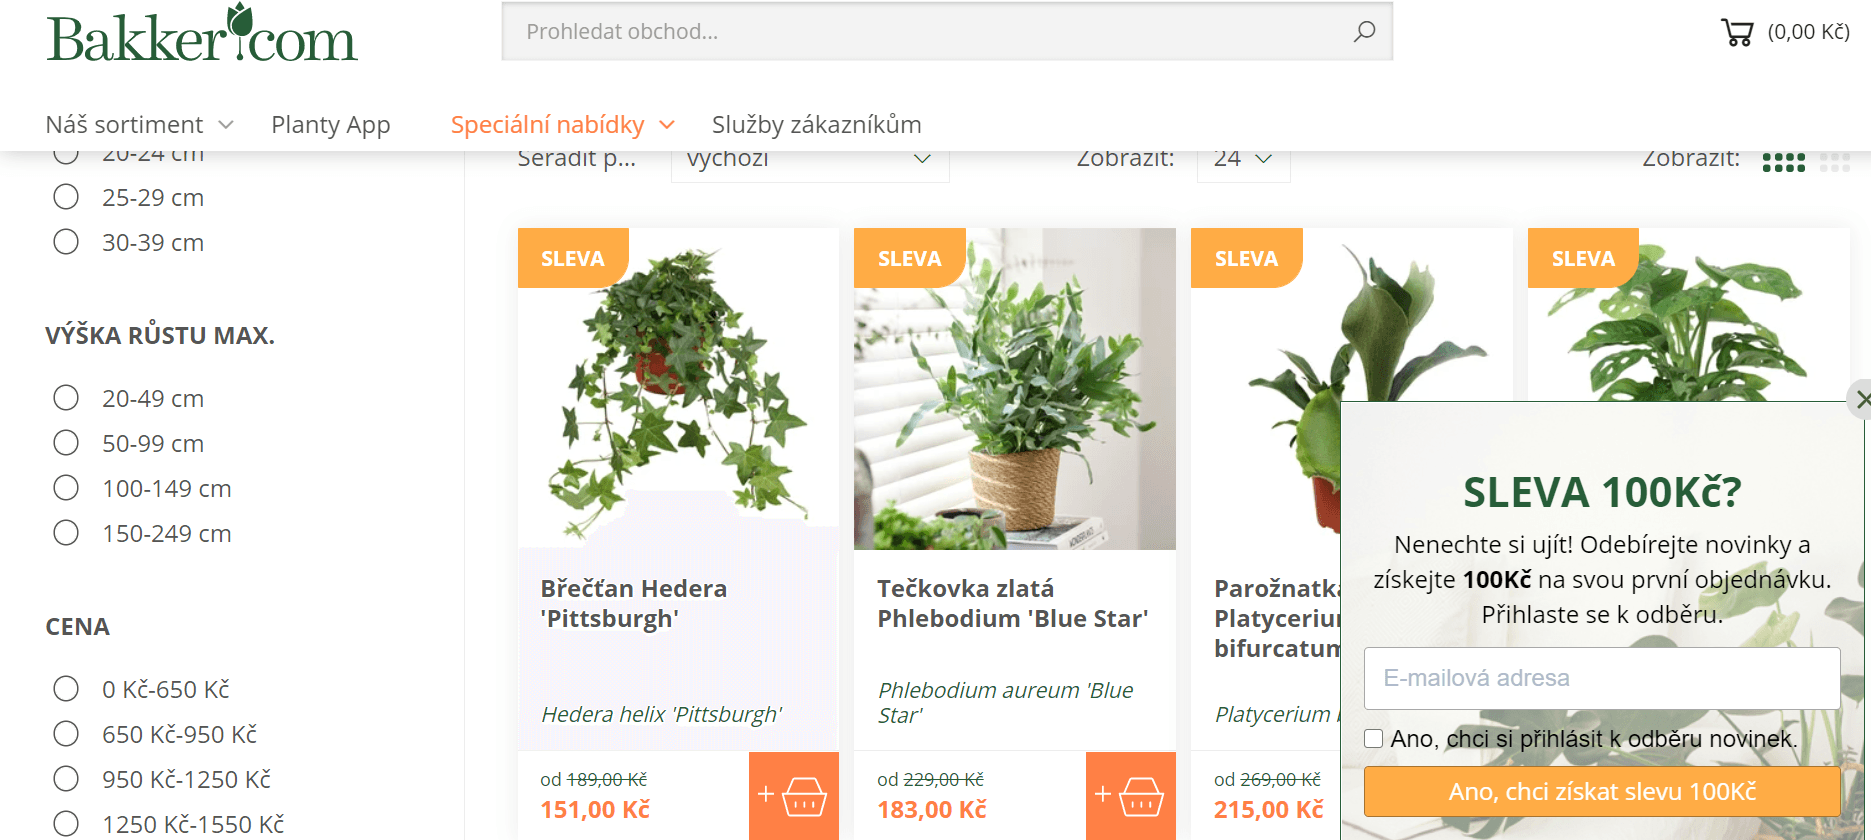Tick the newsletter subscription checkbox
This screenshot has width=1871, height=840.
(1374, 739)
